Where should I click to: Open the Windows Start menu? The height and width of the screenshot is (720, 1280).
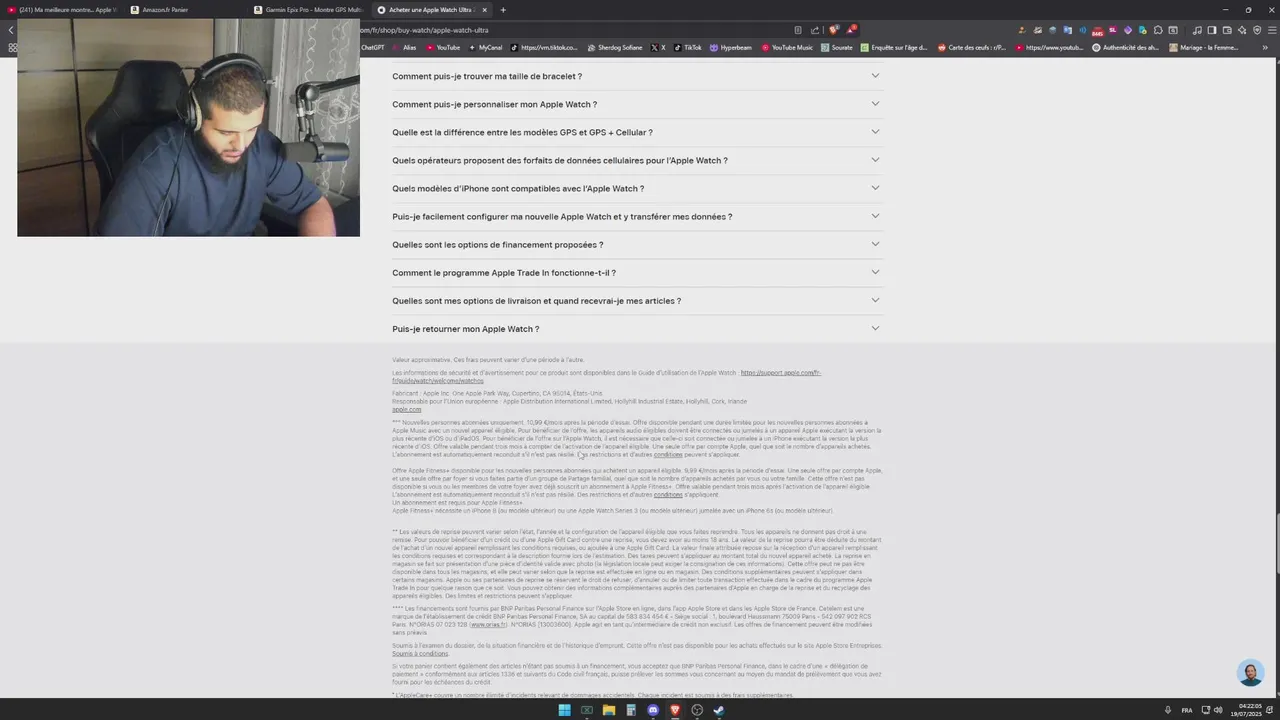(x=564, y=710)
